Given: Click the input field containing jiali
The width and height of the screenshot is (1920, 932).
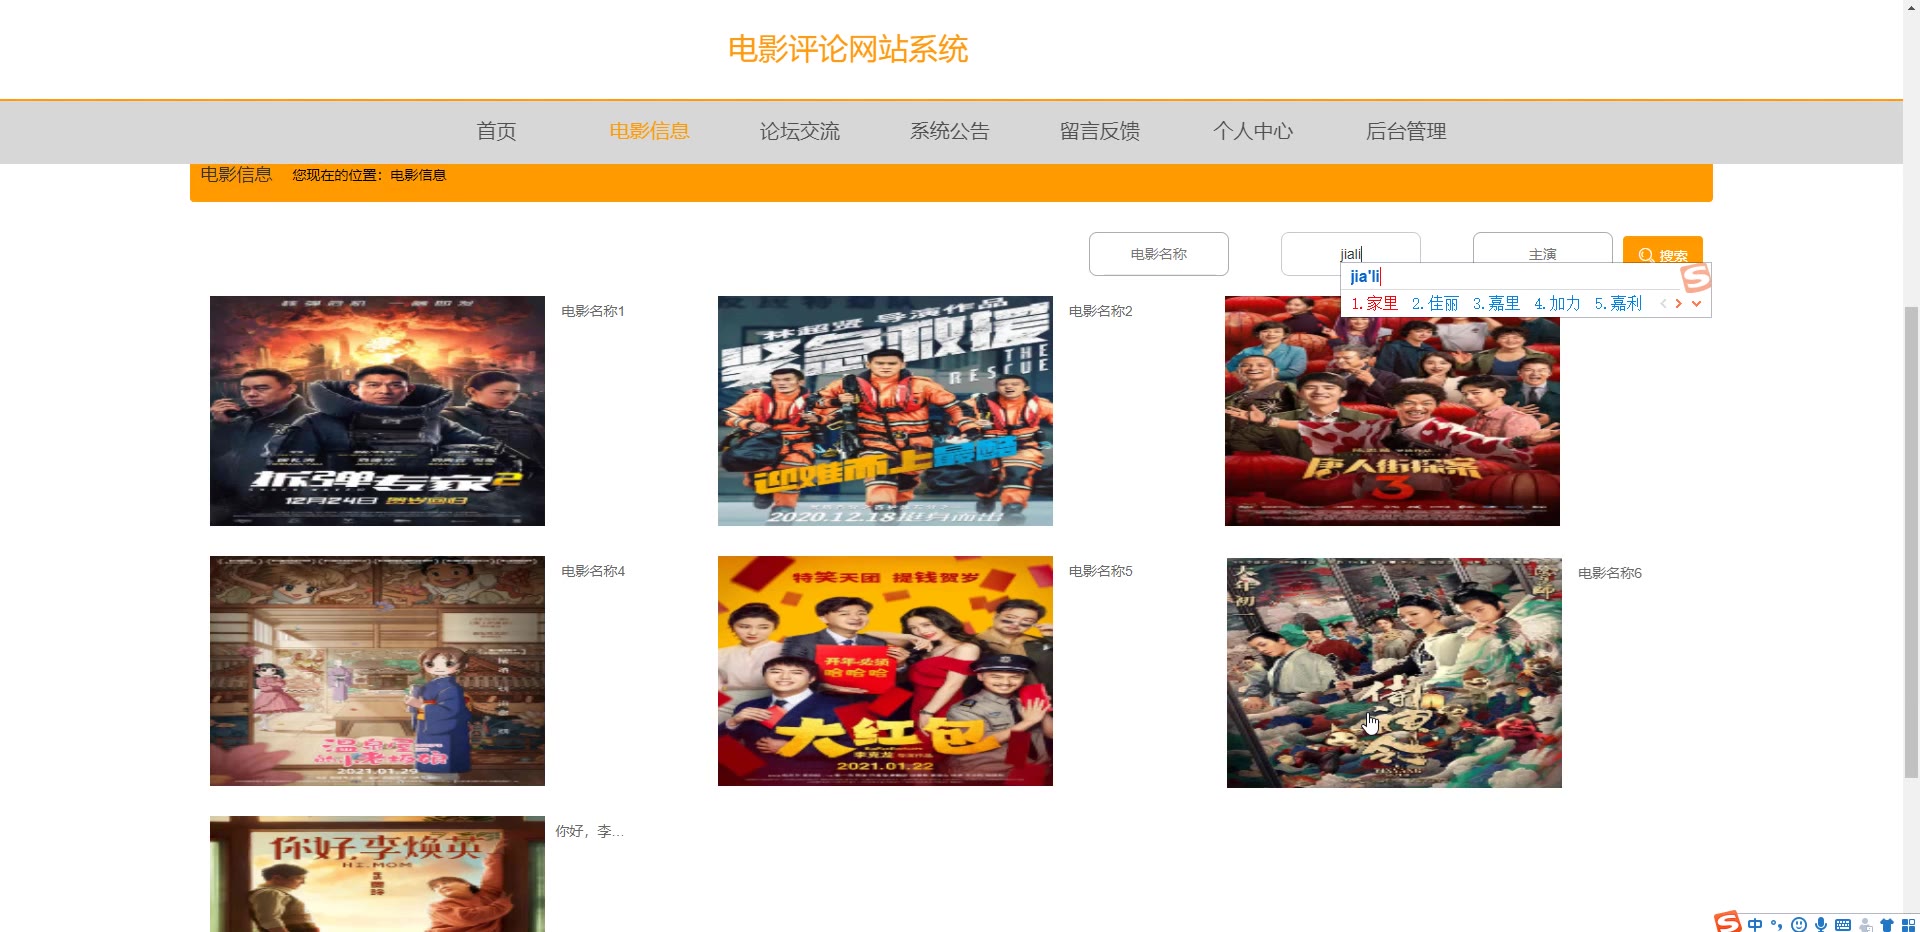Looking at the screenshot, I should click(x=1350, y=254).
